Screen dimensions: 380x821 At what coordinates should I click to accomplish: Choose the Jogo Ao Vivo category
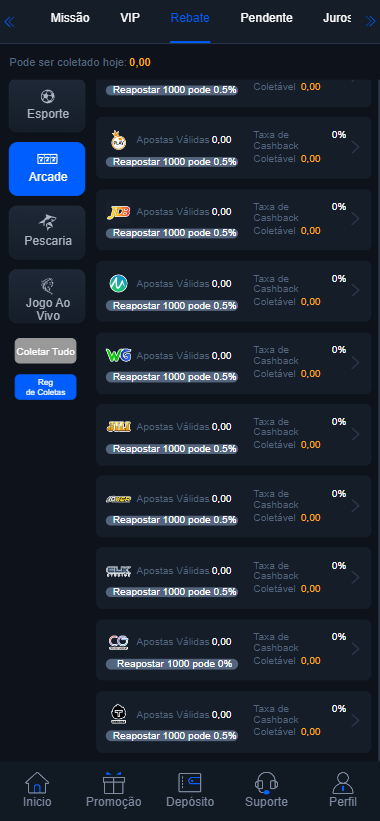(x=47, y=296)
